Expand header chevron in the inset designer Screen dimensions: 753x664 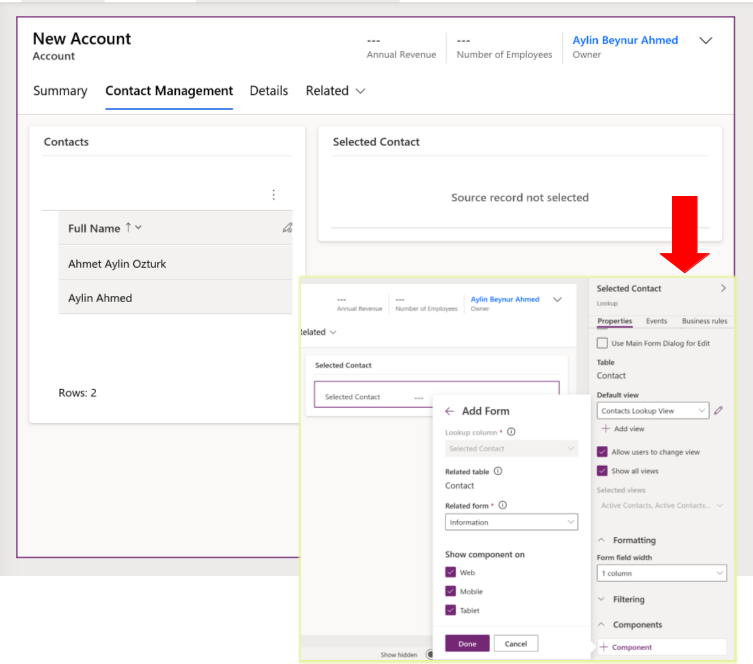[x=557, y=300]
